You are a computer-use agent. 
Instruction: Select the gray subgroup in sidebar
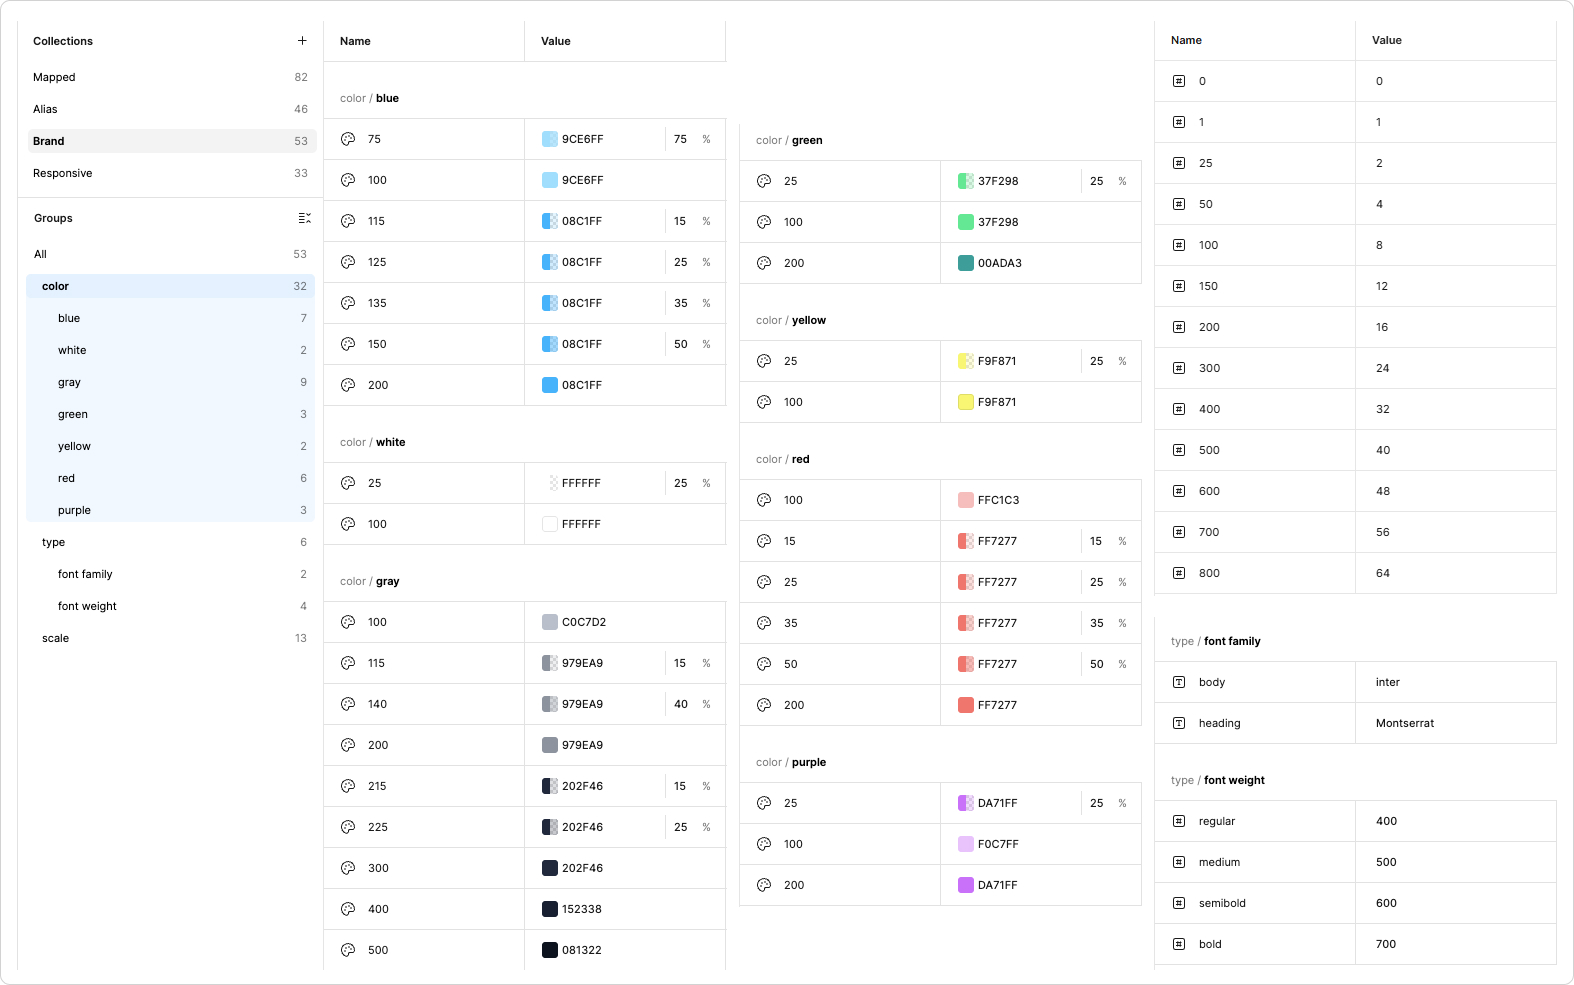tap(69, 382)
